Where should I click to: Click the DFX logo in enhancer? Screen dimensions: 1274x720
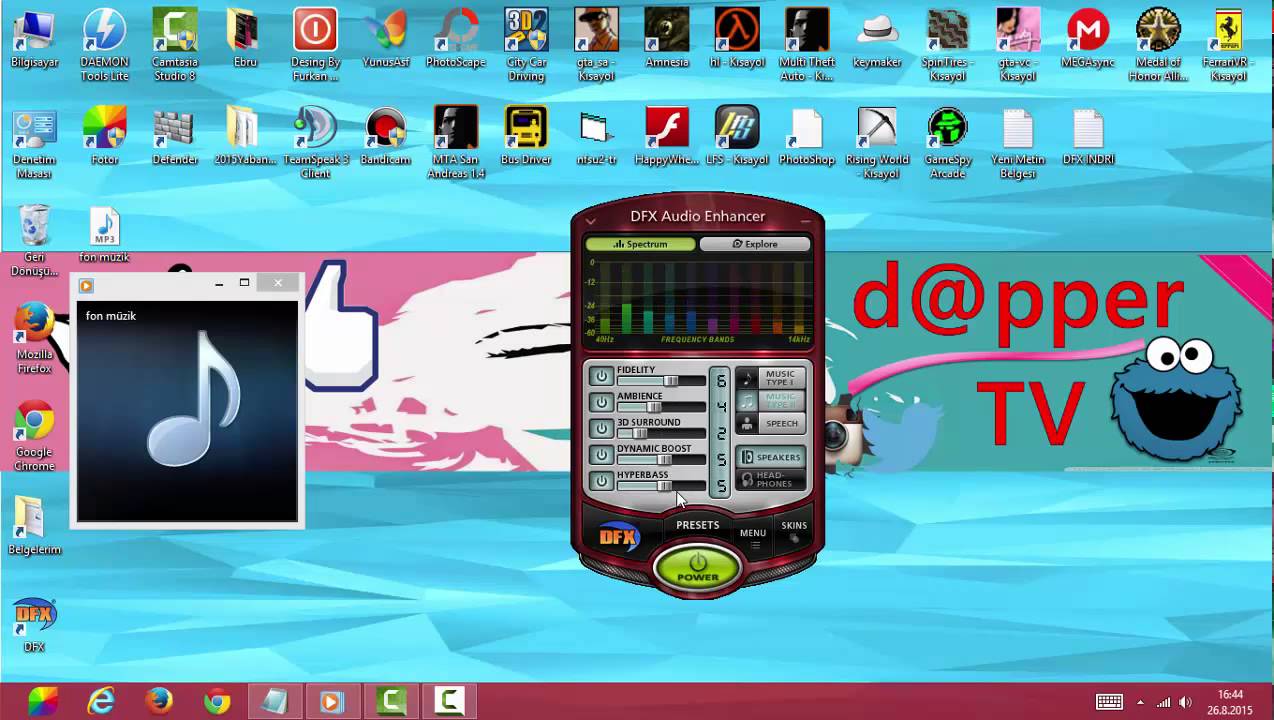[619, 537]
